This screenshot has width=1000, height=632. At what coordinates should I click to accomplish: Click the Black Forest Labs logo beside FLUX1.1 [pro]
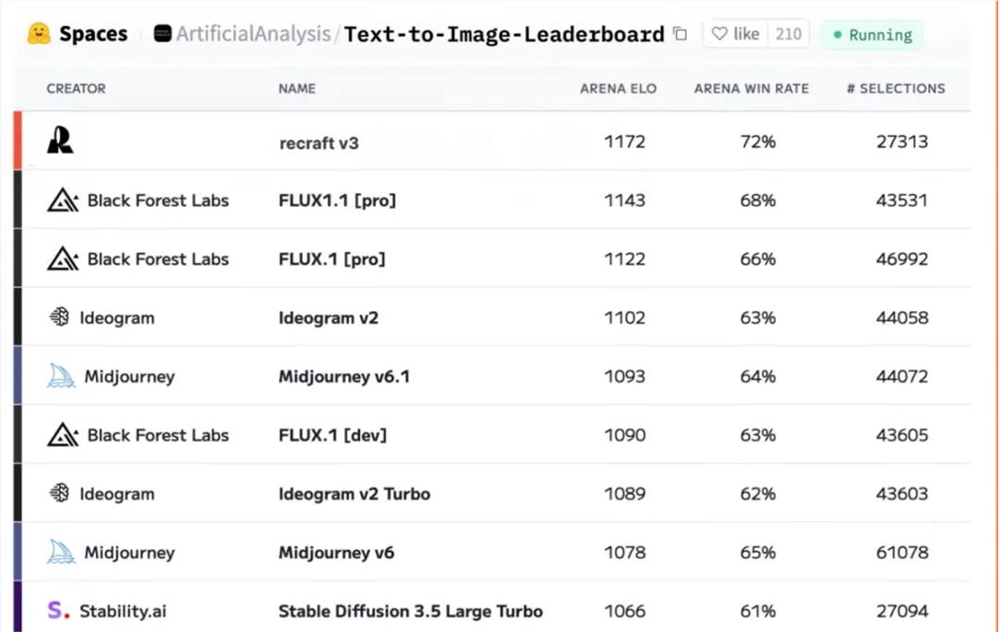[63, 200]
